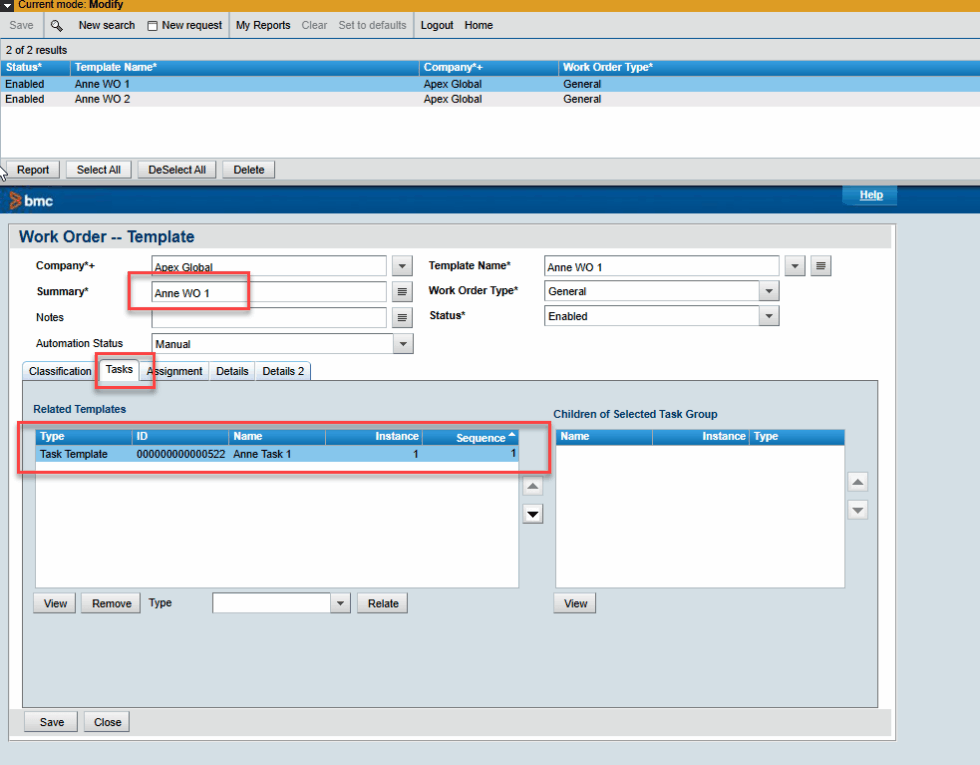Viewport: 980px width, 765px height.
Task: Collapse the Current mode banner arrow
Action: [8, 5]
